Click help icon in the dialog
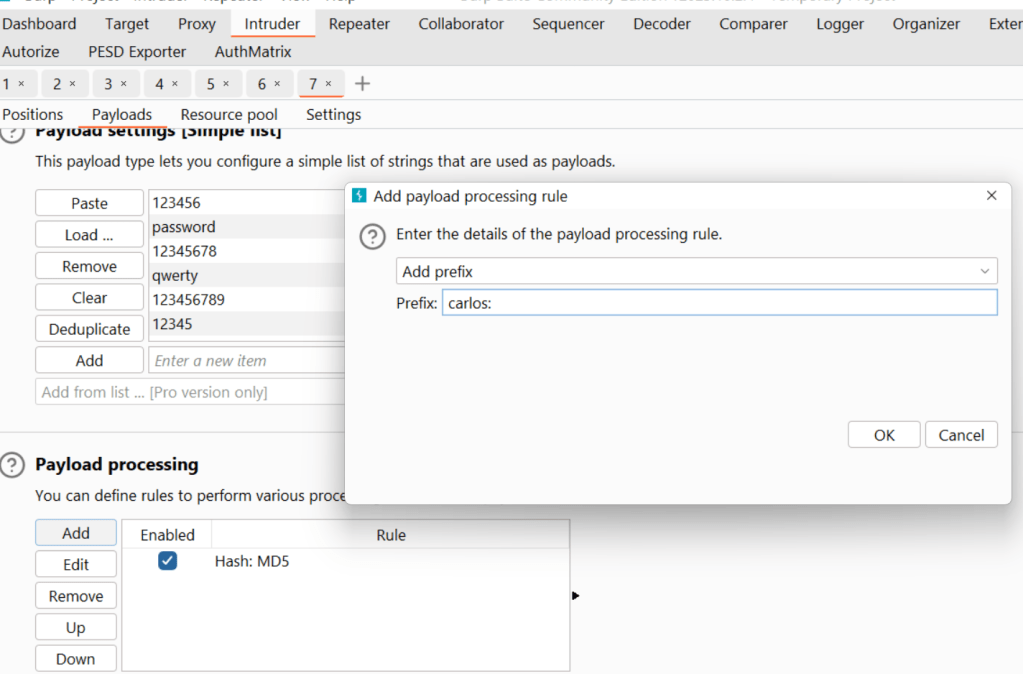Viewport: 1023px width, 674px height. (372, 236)
